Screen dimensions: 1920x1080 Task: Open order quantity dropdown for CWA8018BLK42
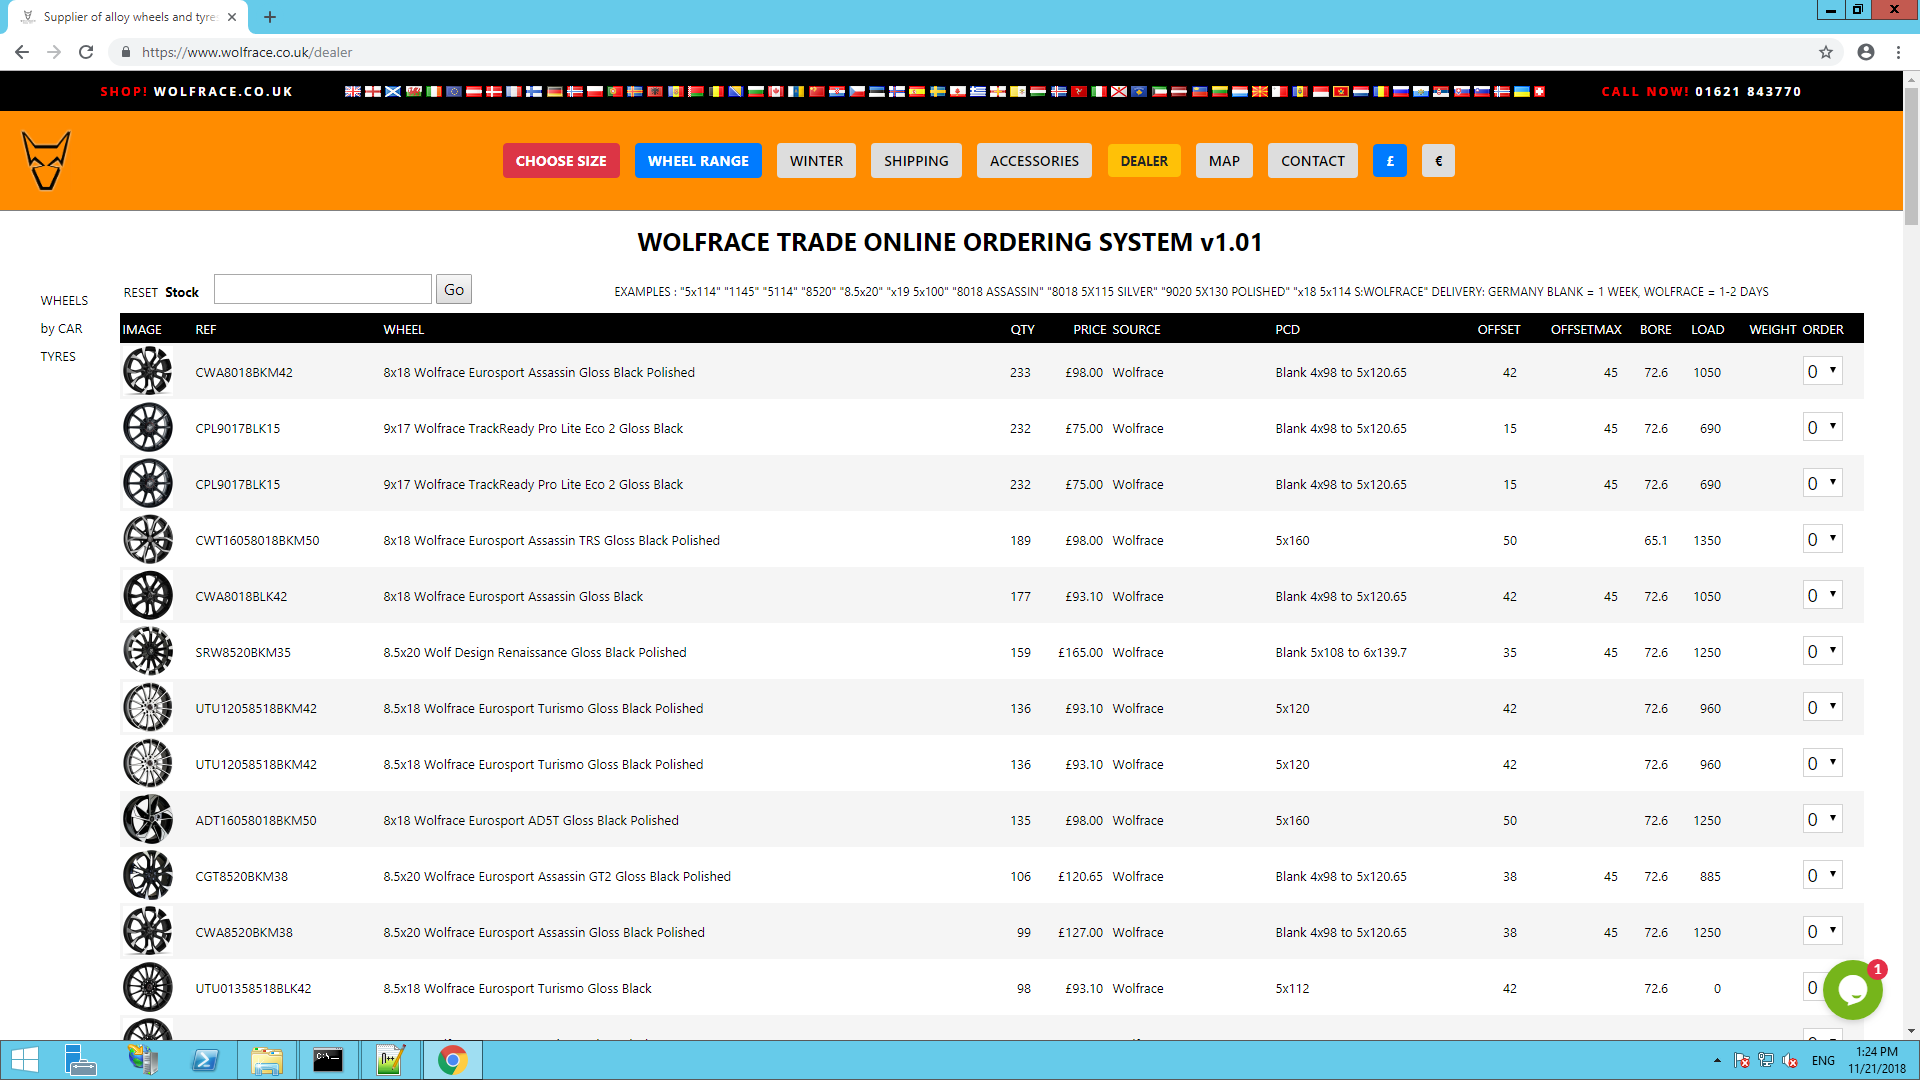coord(1823,595)
